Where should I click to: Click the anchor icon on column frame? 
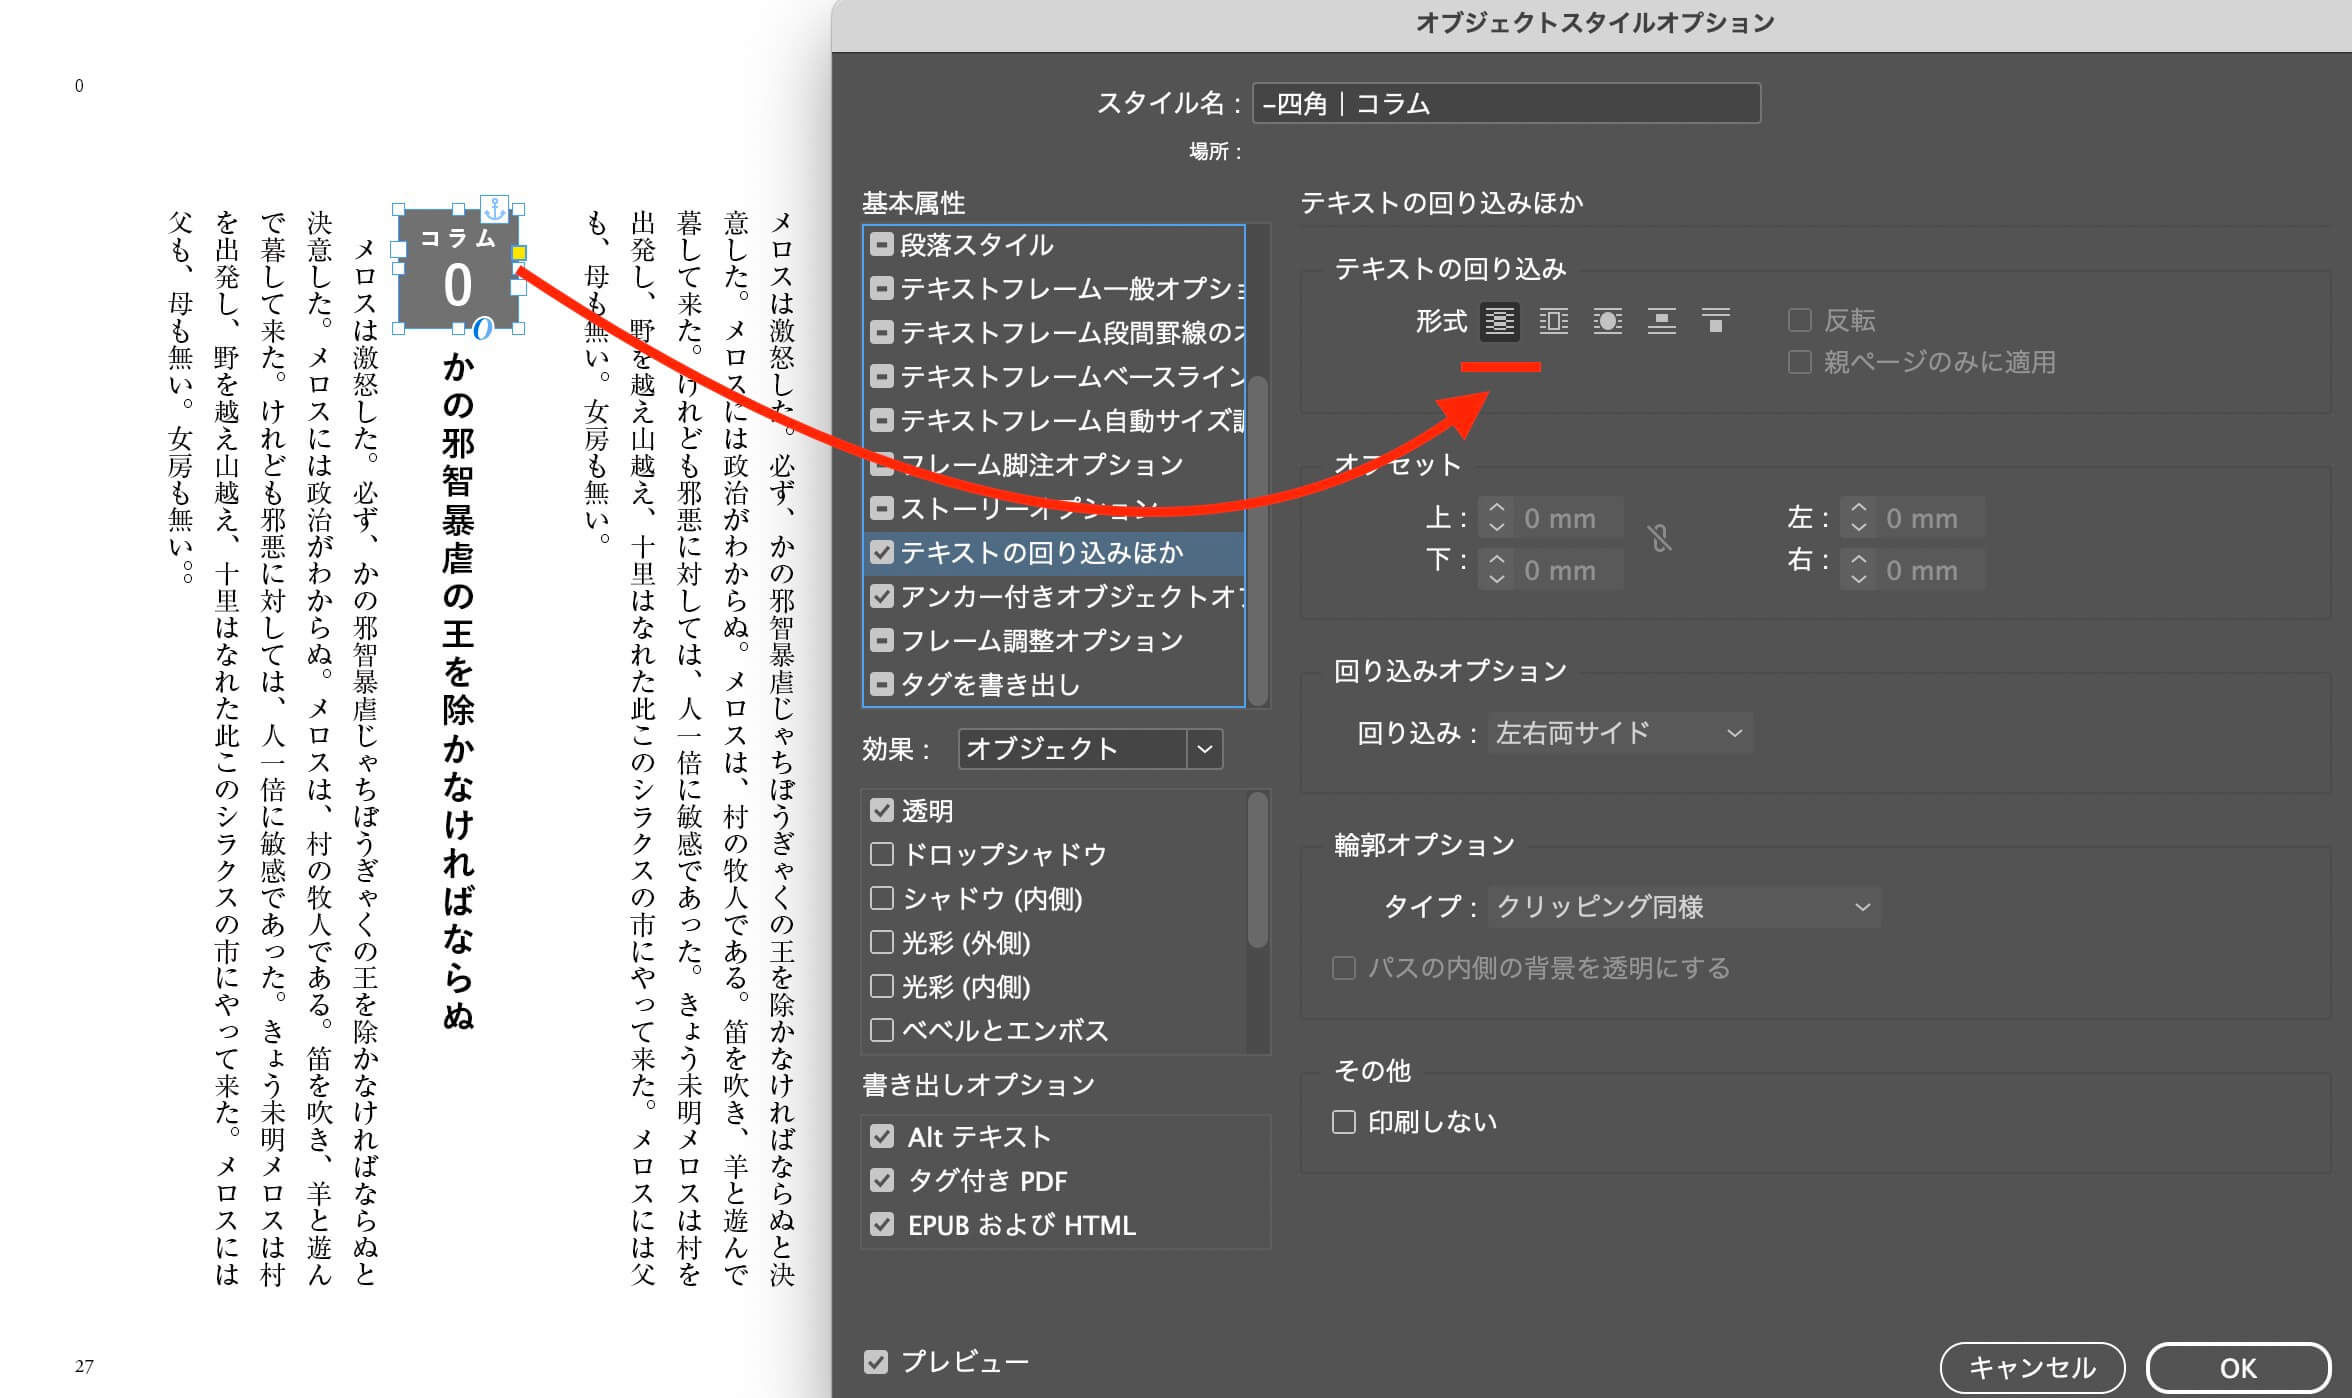tap(495, 209)
